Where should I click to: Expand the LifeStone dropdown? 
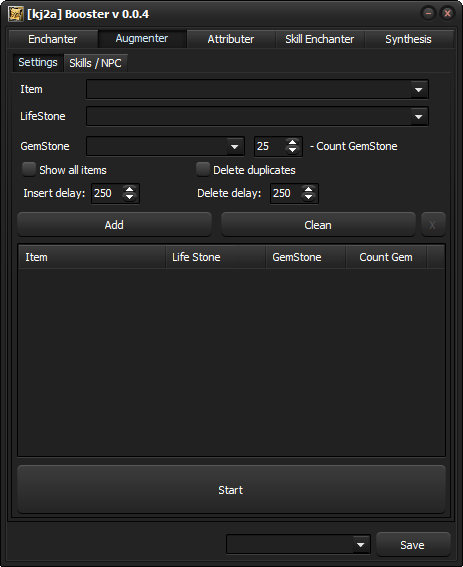tap(257, 116)
